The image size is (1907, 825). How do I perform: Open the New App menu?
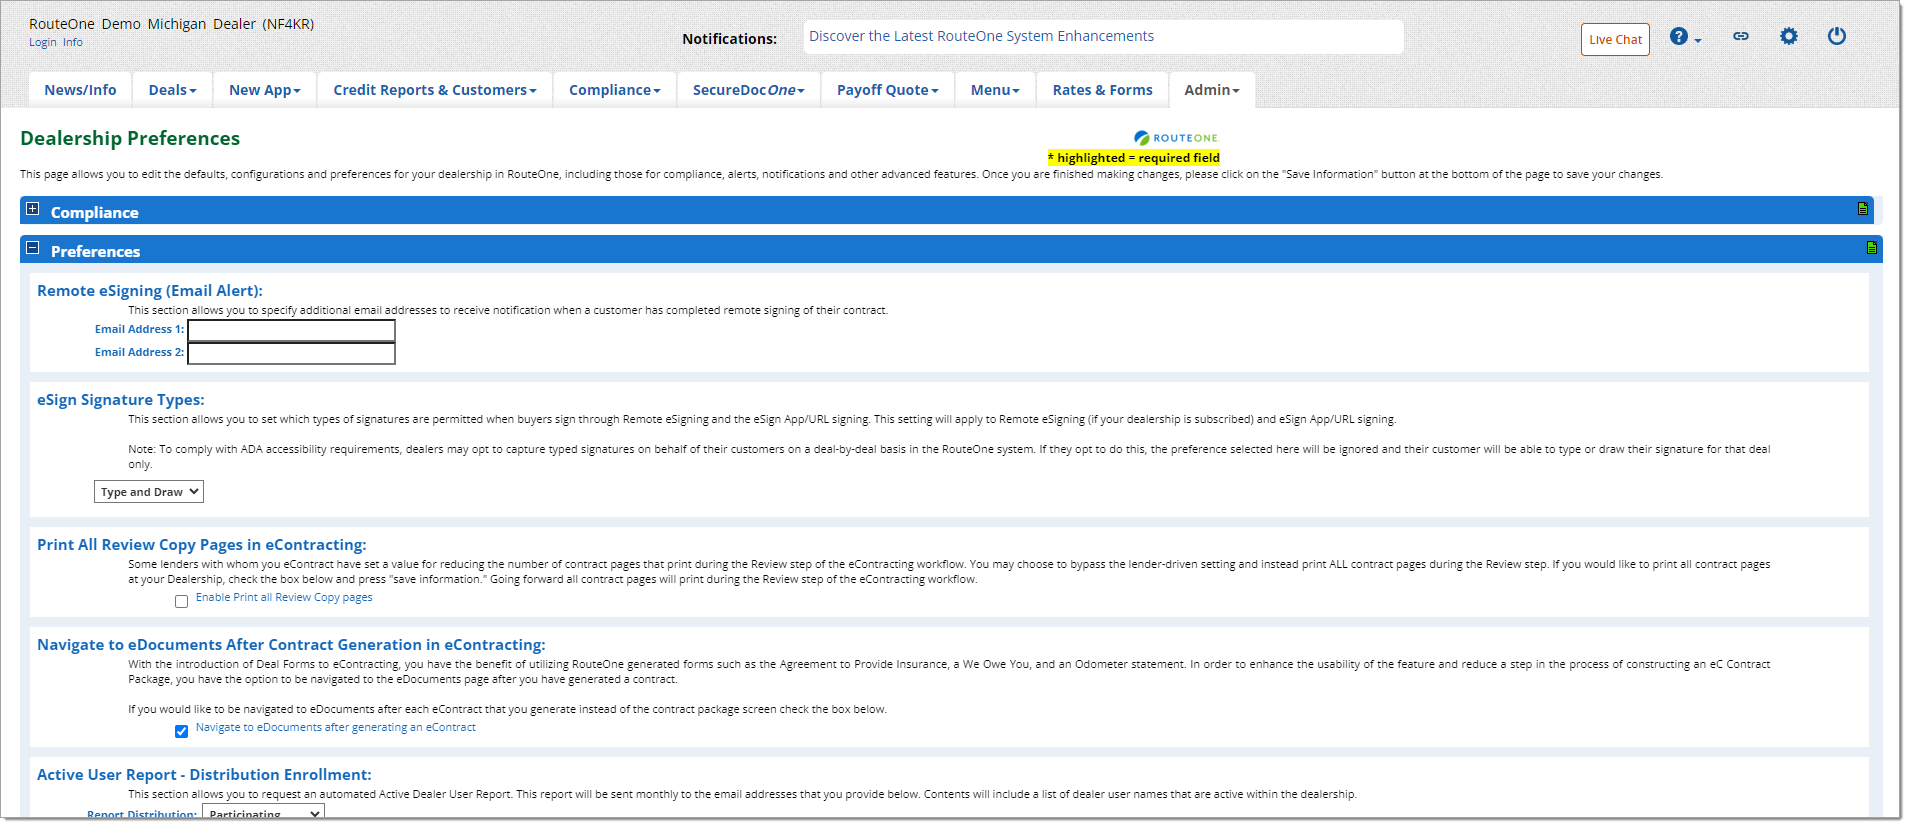pyautogui.click(x=264, y=90)
